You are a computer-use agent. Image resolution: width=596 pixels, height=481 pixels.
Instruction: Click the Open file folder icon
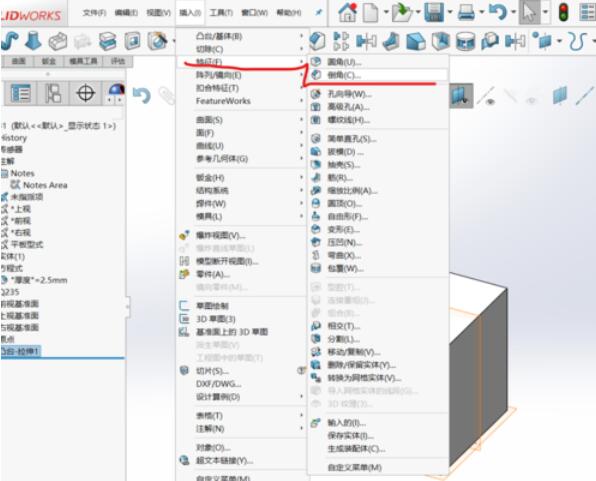(x=402, y=12)
